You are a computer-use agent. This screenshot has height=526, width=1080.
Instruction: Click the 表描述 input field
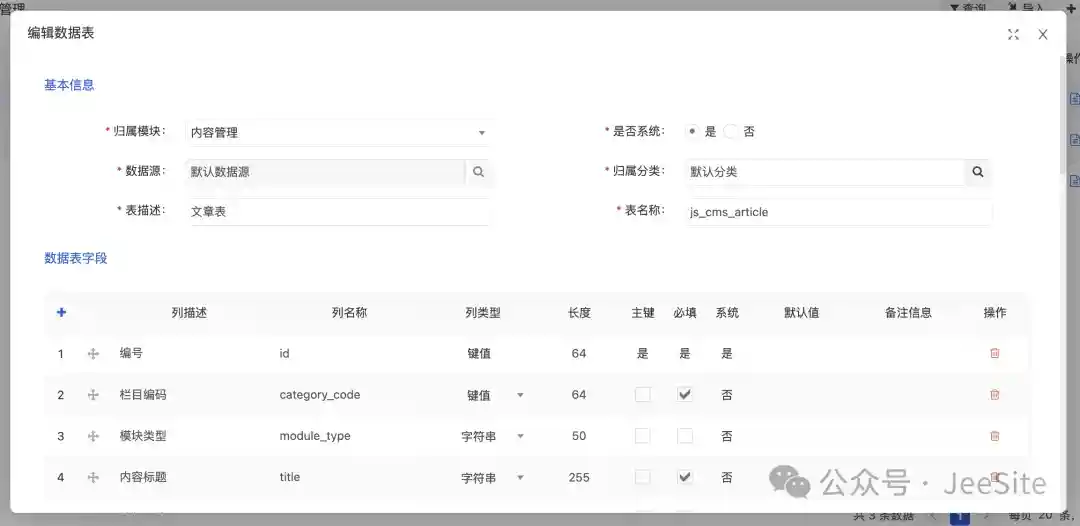tap(338, 212)
